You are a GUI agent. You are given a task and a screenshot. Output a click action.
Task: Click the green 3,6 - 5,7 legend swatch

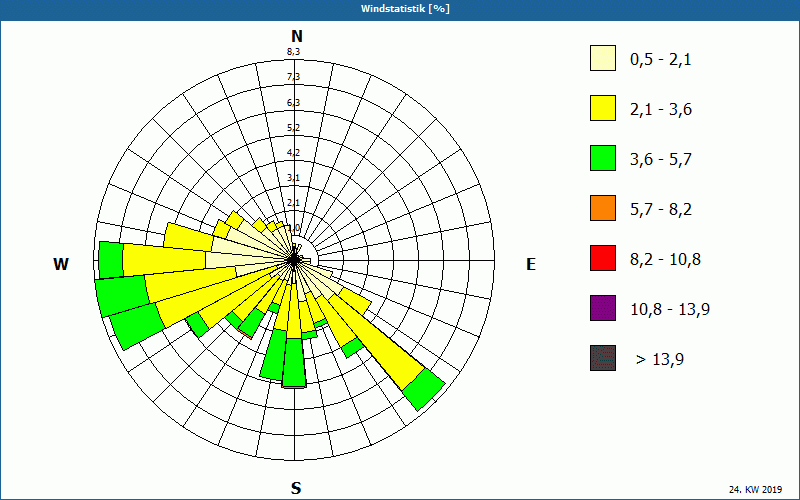(603, 158)
